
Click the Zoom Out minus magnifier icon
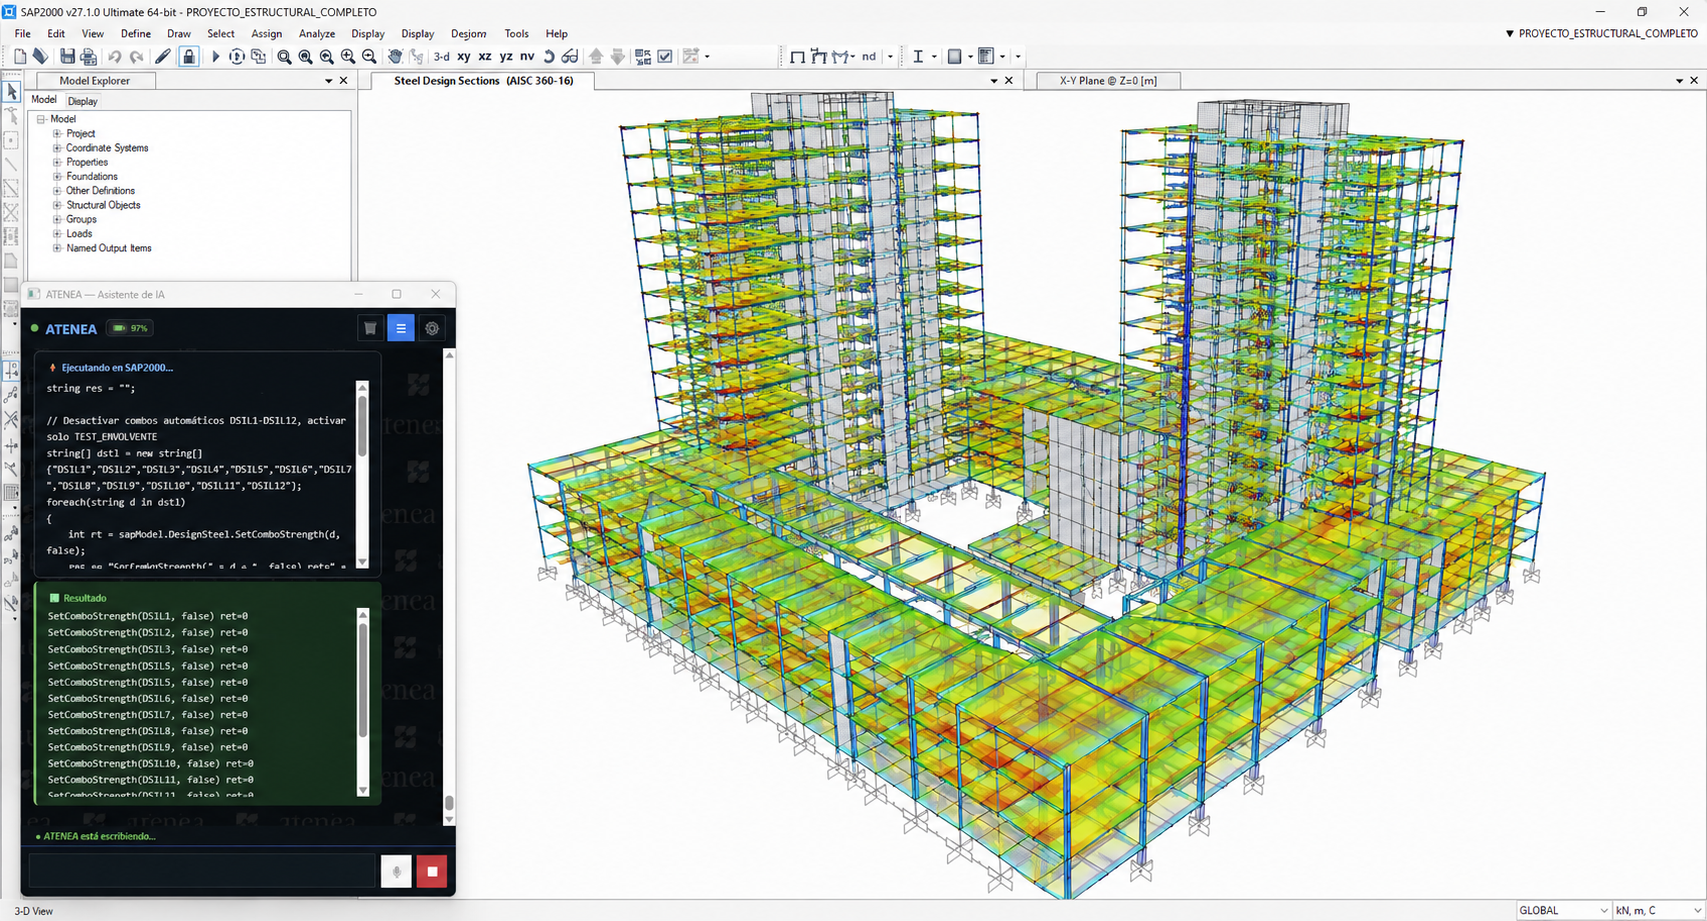click(369, 57)
